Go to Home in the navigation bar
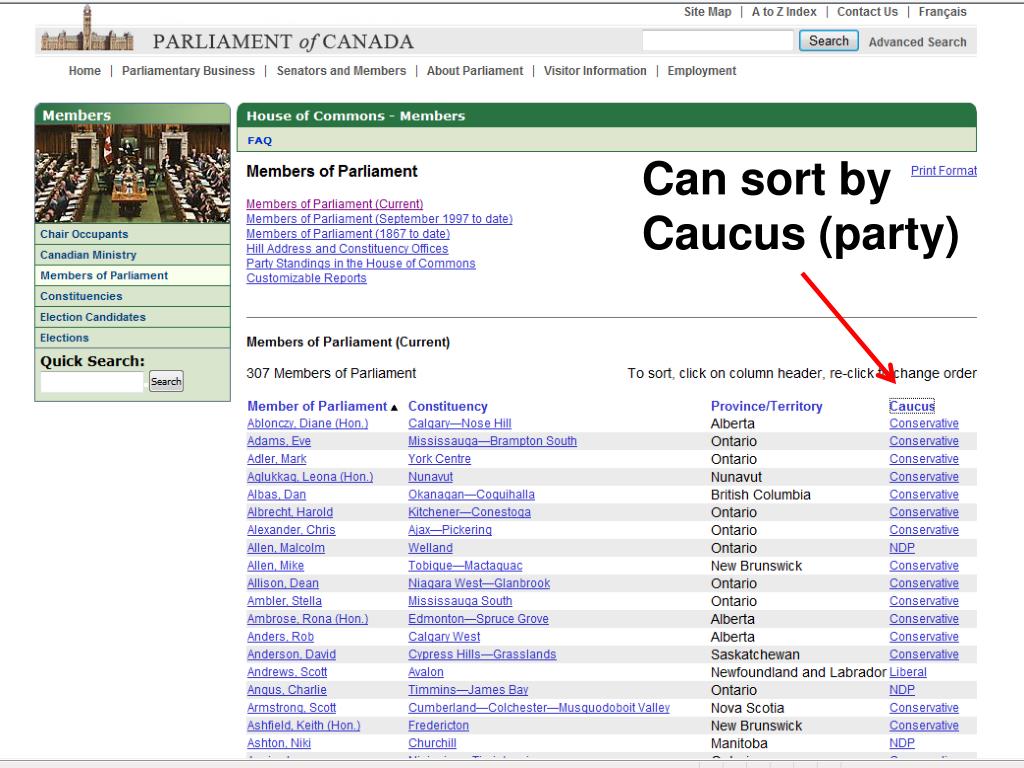This screenshot has height=768, width=1024. click(85, 71)
